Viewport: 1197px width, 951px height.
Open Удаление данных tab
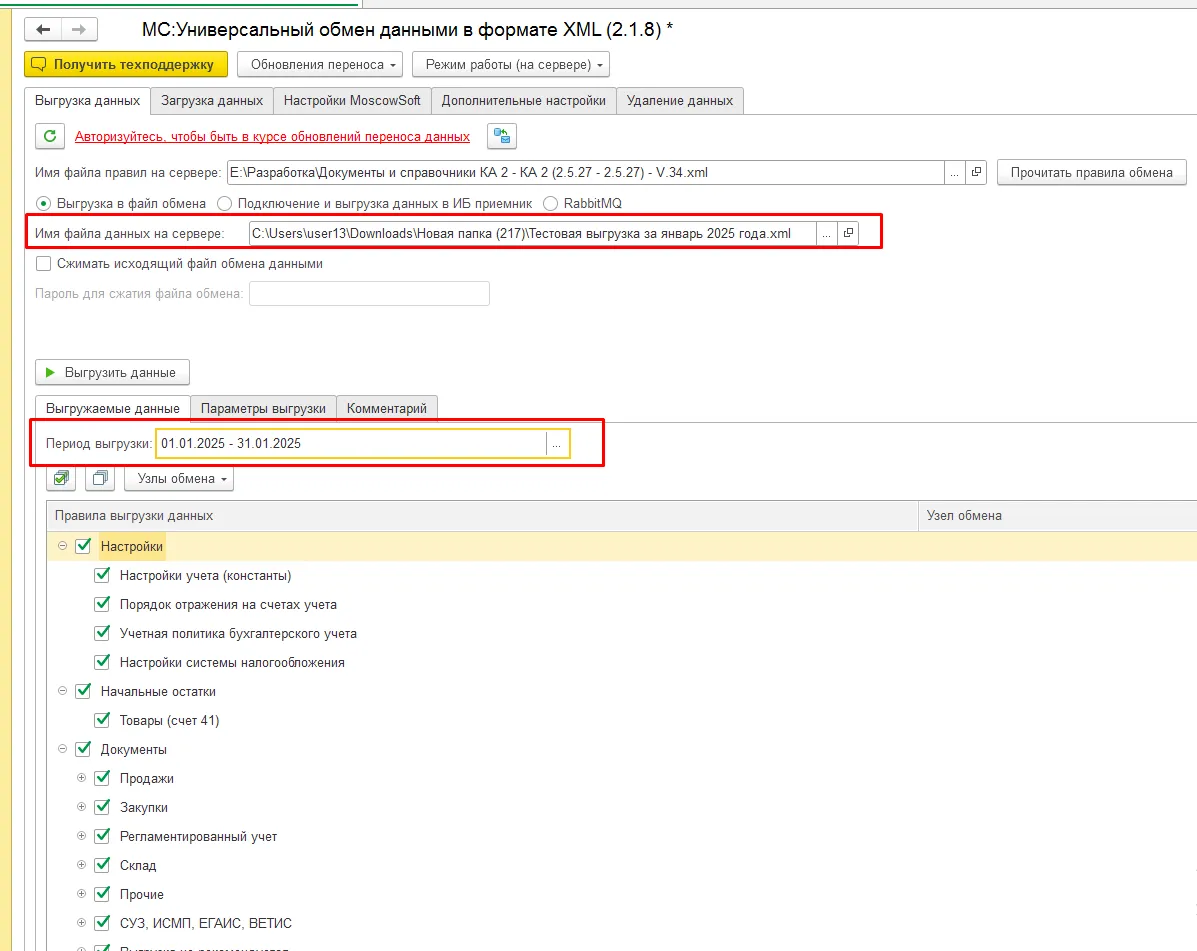pos(679,101)
